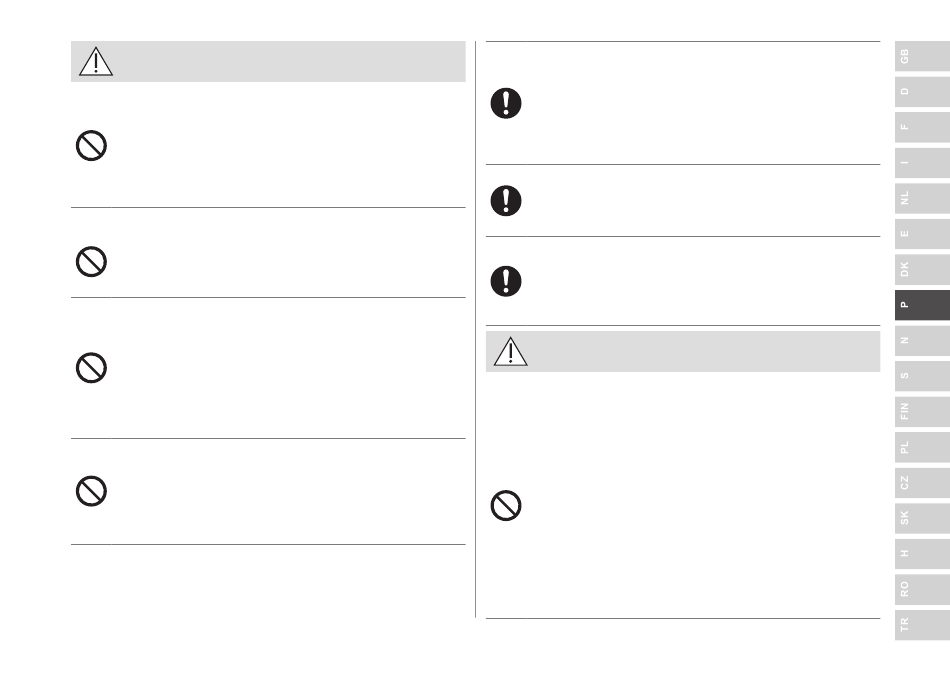Click the highlighted P language tab
This screenshot has height=678, width=950.
[922, 305]
